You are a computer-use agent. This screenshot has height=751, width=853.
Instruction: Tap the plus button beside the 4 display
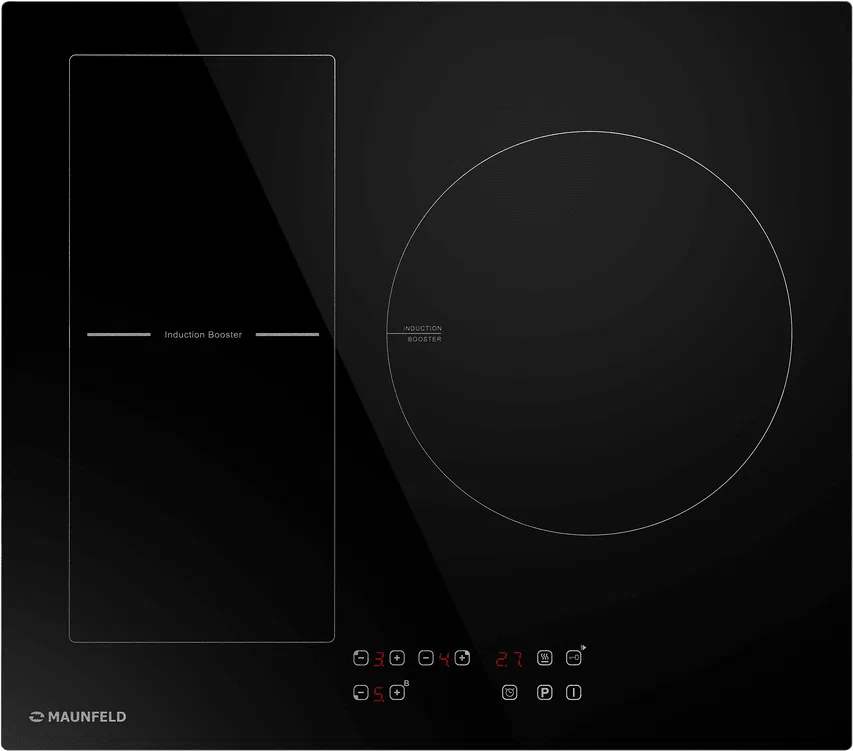tap(462, 658)
